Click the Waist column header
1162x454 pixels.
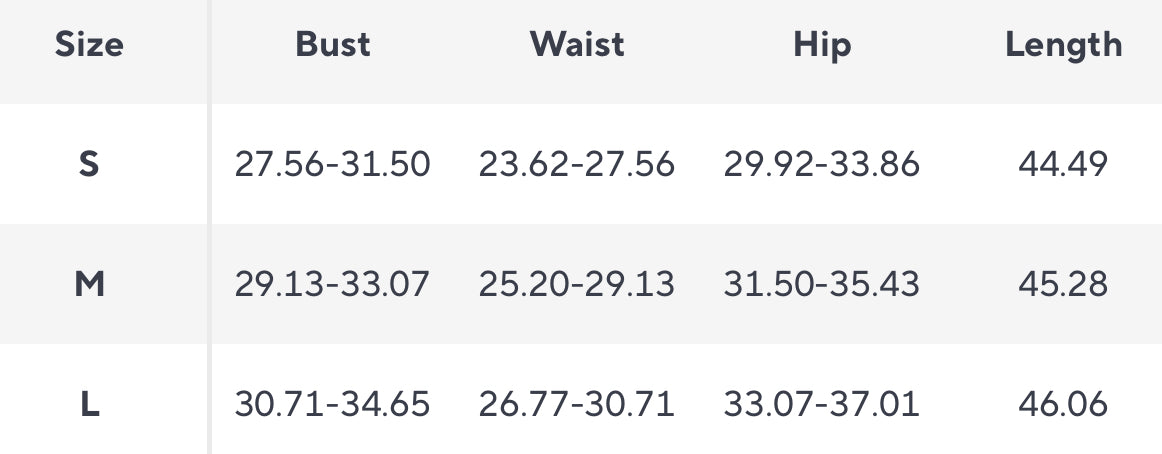(577, 45)
